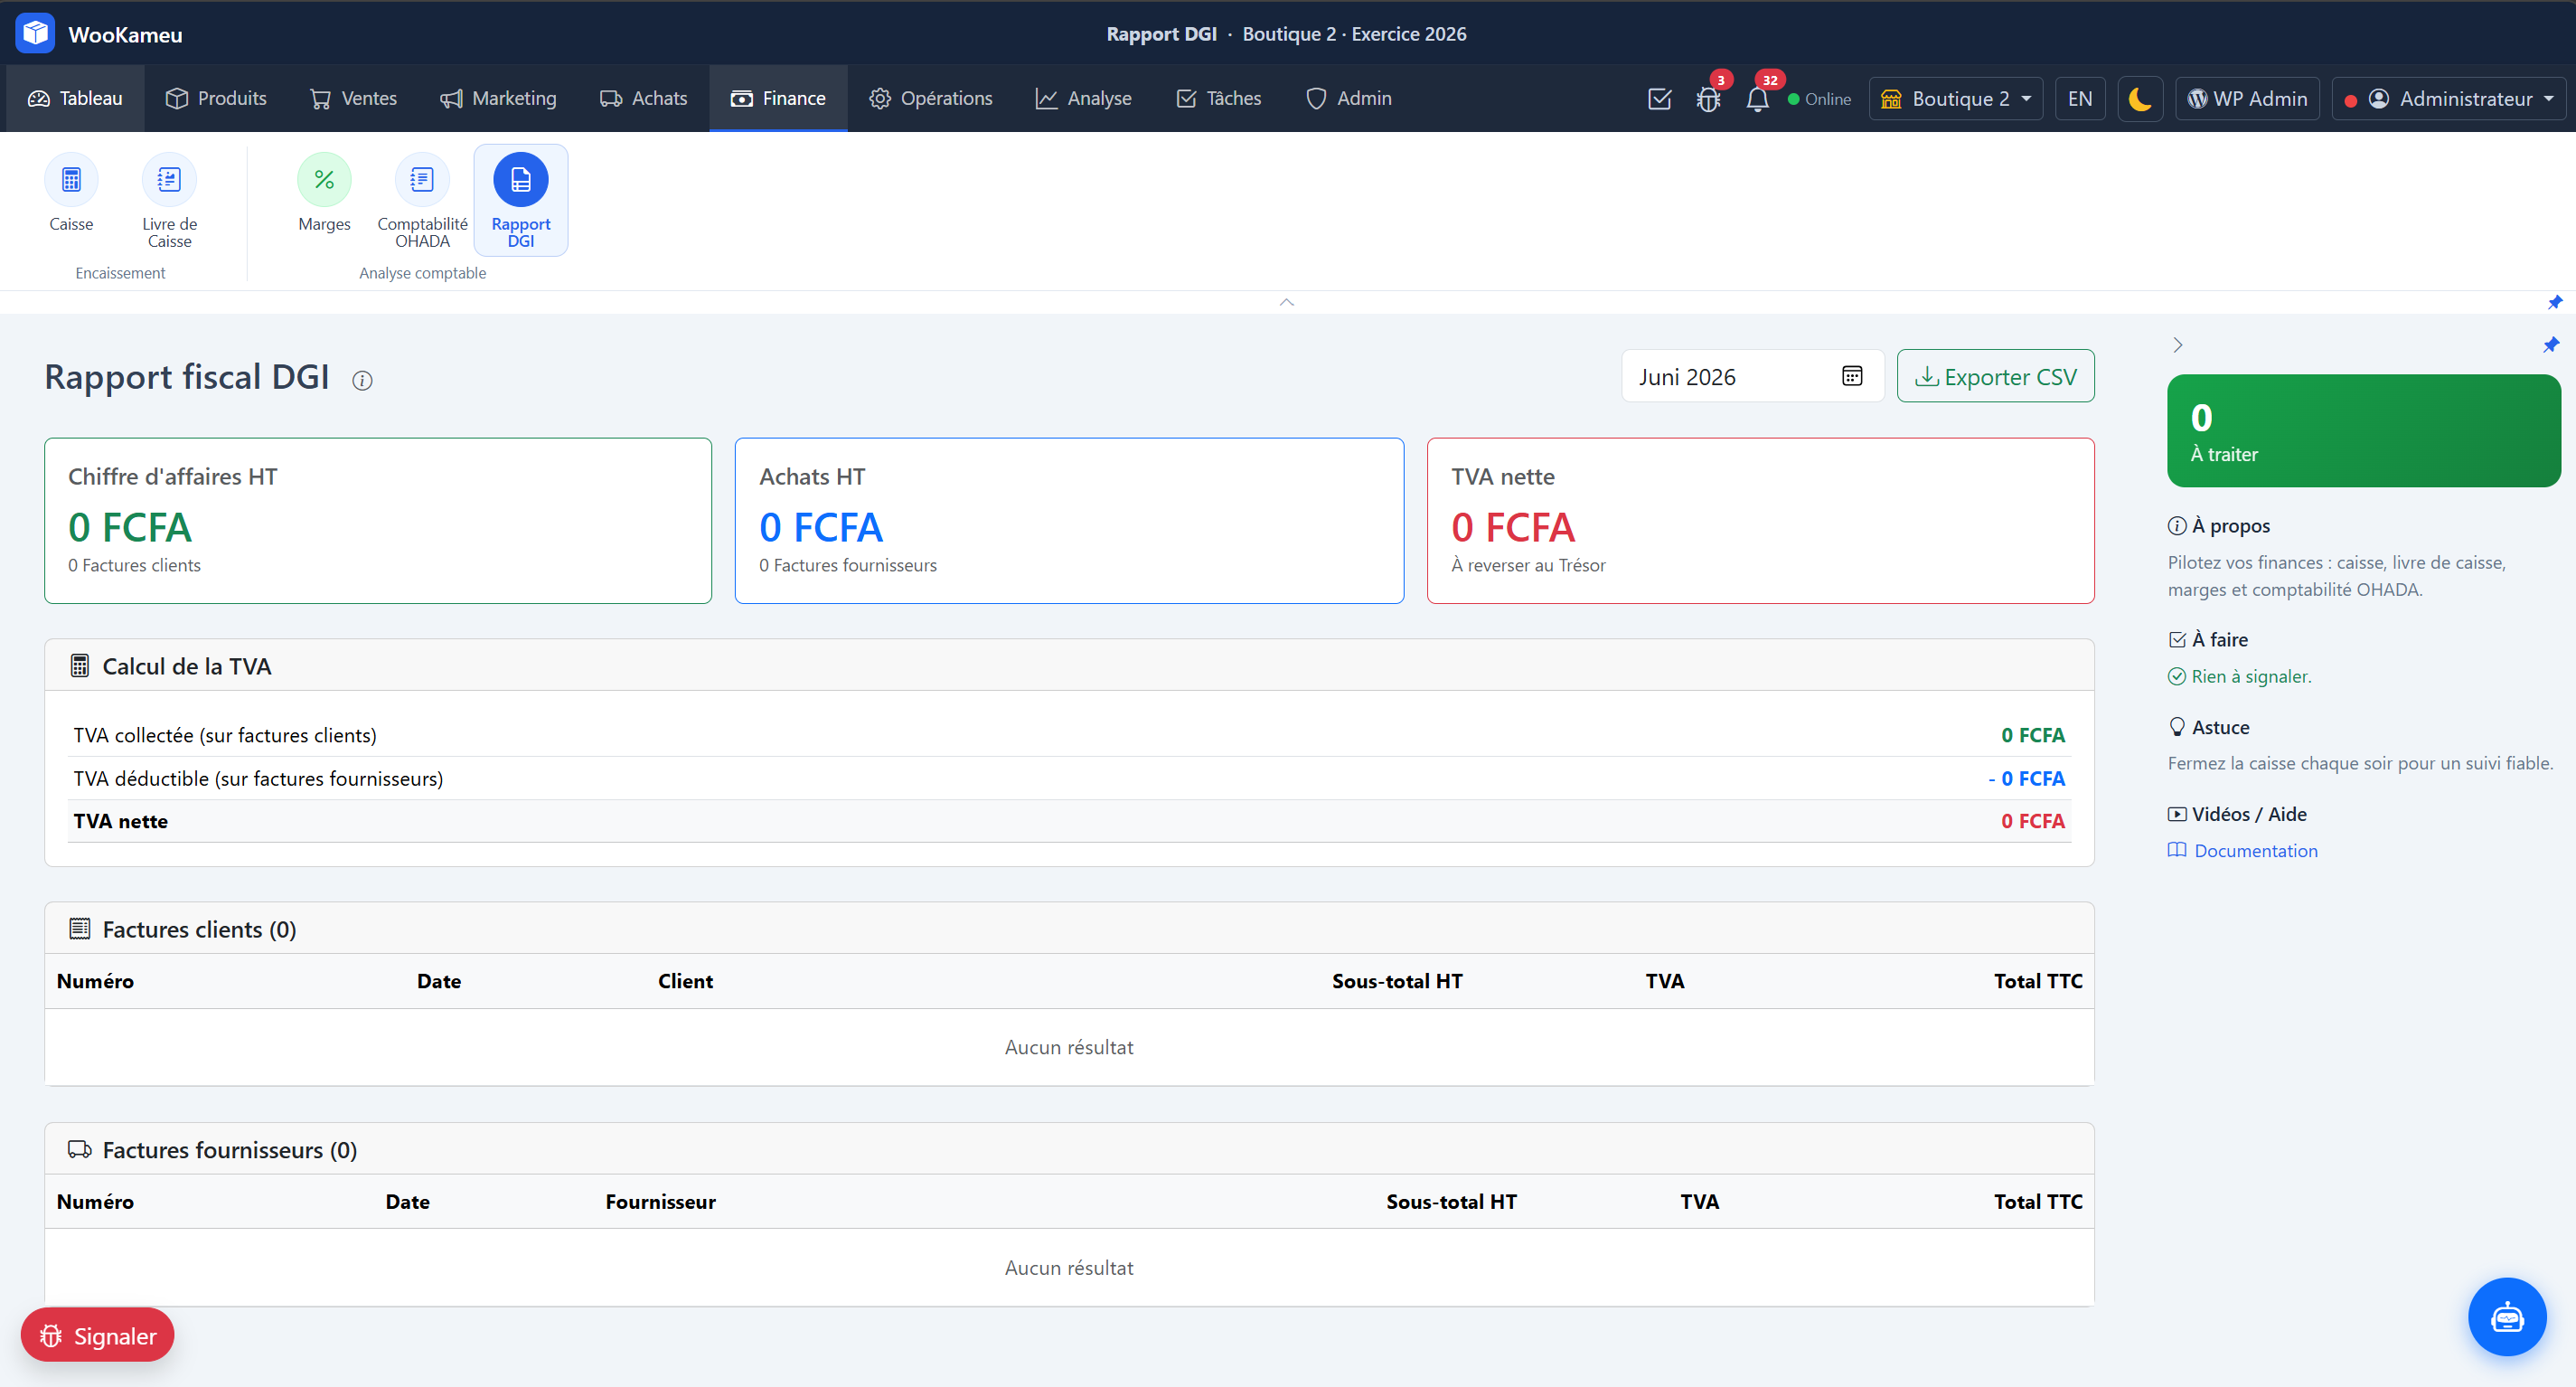2576x1387 pixels.
Task: Click the Exporter CSV button
Action: (x=1995, y=376)
